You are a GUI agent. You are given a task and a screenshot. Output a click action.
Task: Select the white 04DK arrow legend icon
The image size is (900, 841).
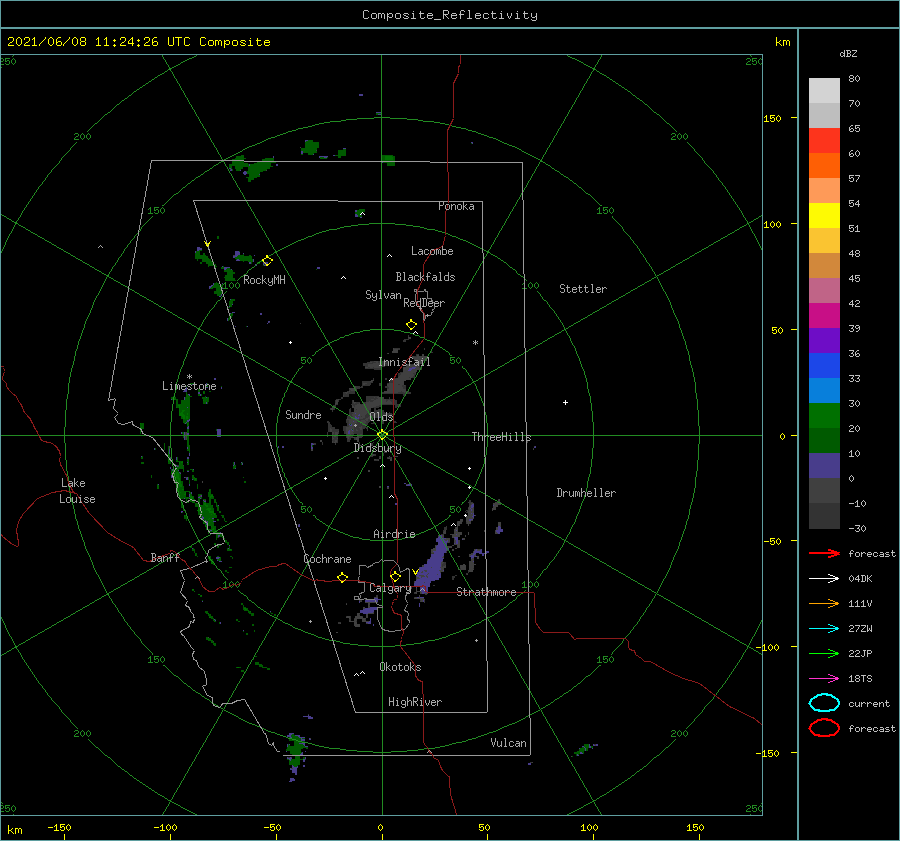click(x=824, y=578)
